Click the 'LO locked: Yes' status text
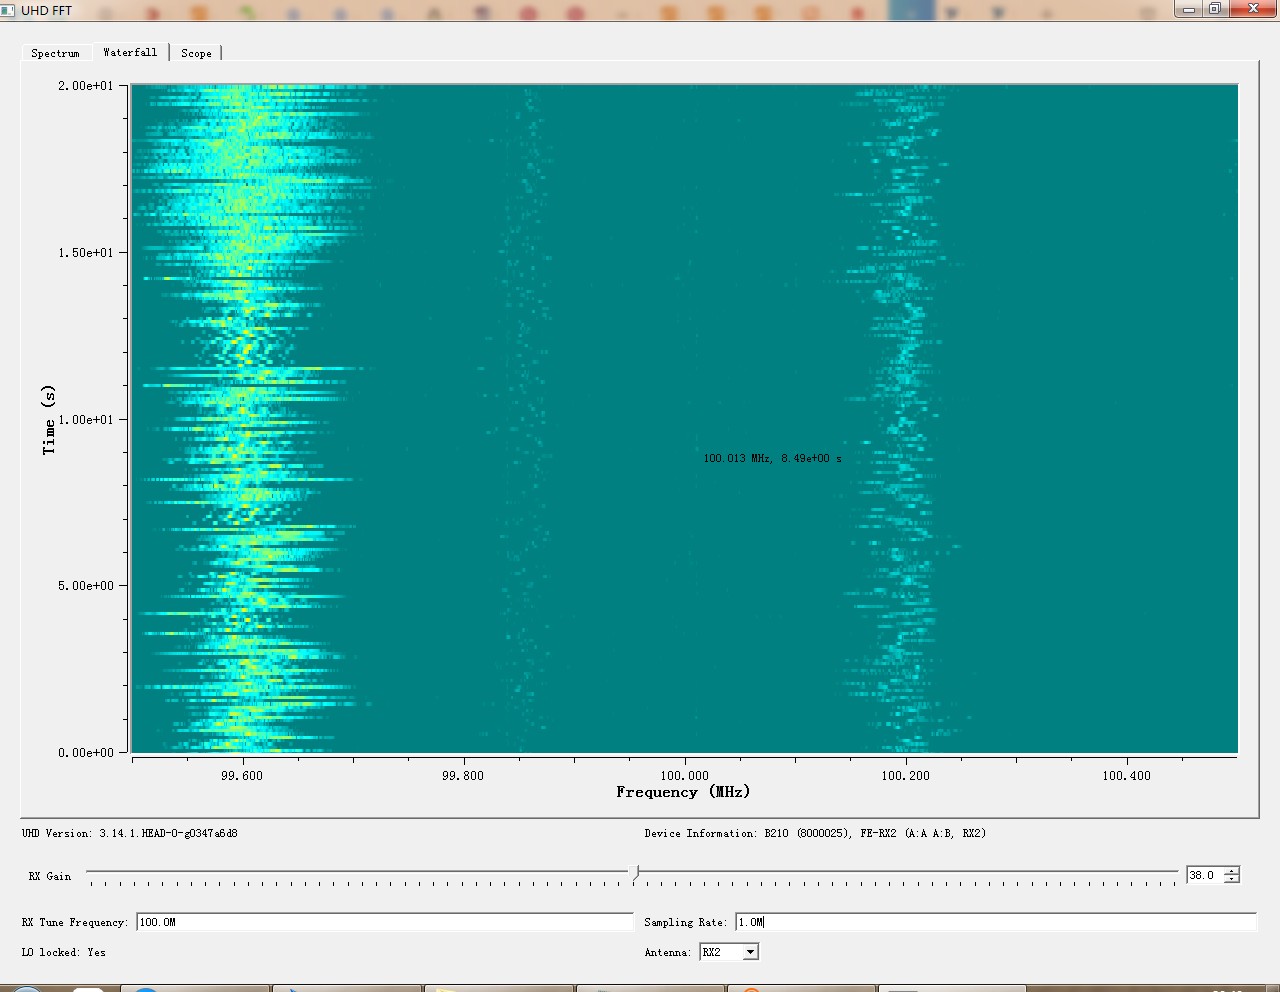The height and width of the screenshot is (992, 1280). pos(64,952)
